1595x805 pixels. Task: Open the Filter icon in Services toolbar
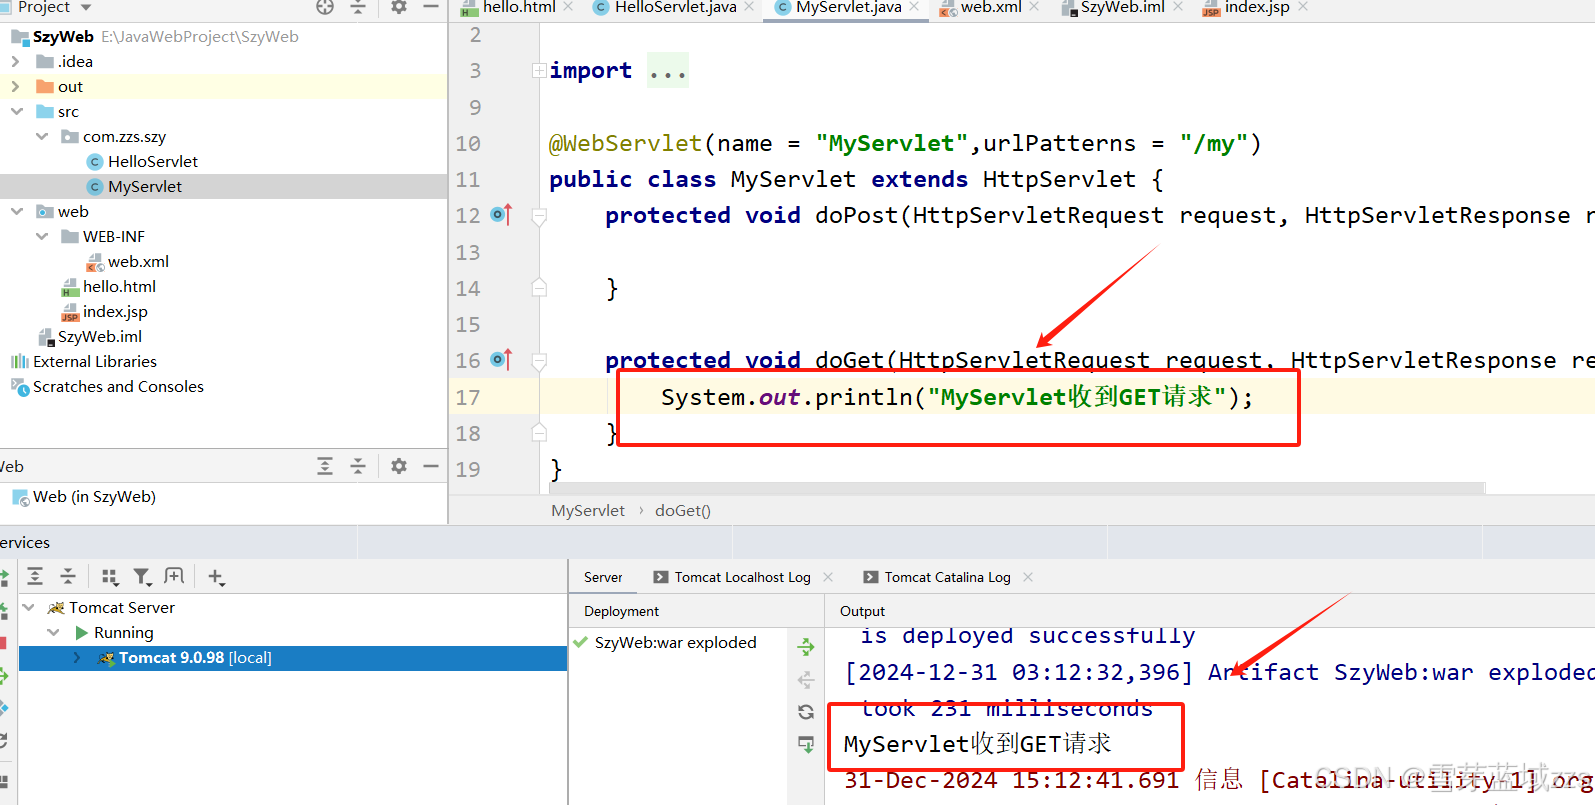tap(142, 577)
